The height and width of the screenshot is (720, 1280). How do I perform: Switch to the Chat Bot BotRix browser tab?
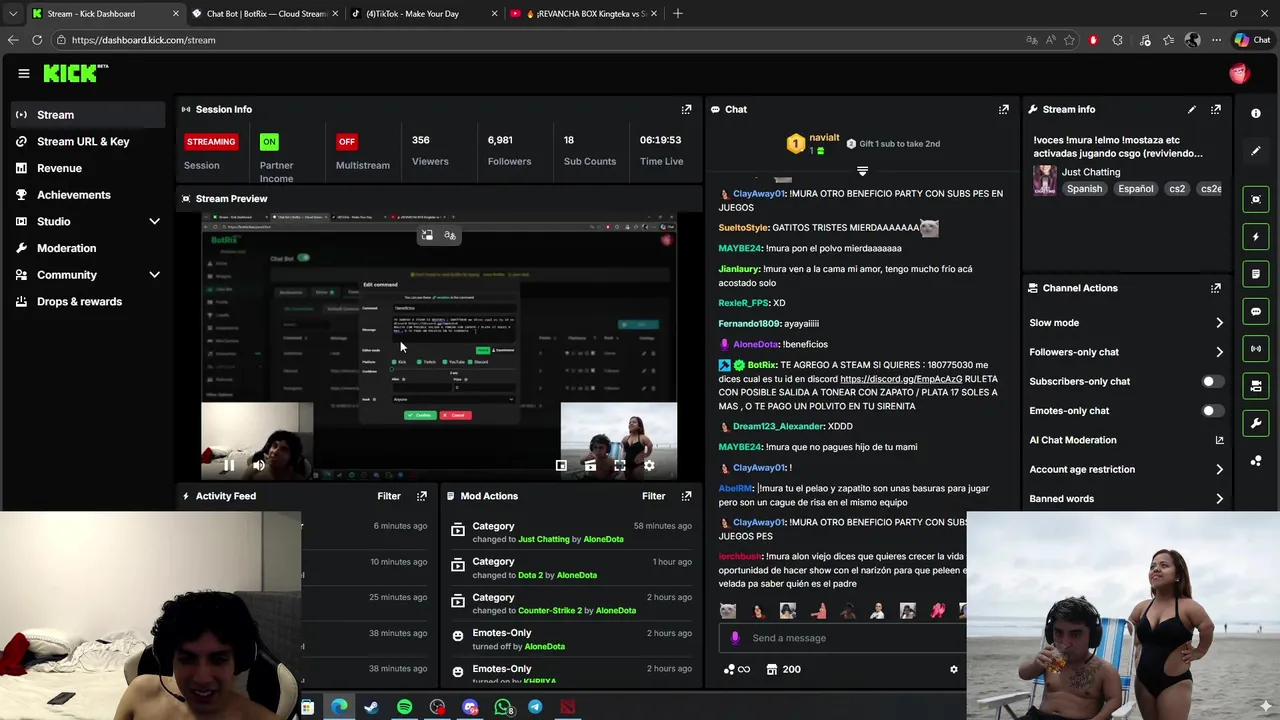266,14
